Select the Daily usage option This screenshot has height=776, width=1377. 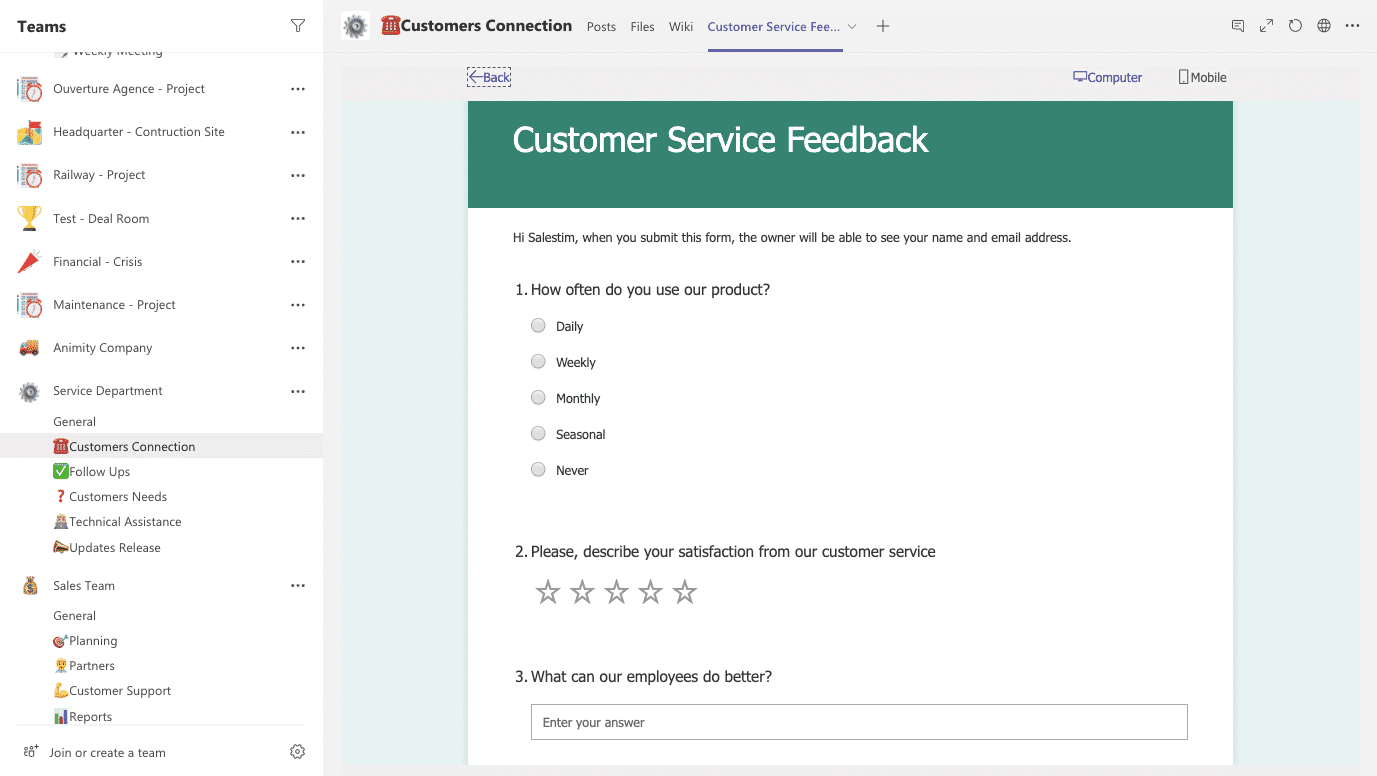pos(537,325)
